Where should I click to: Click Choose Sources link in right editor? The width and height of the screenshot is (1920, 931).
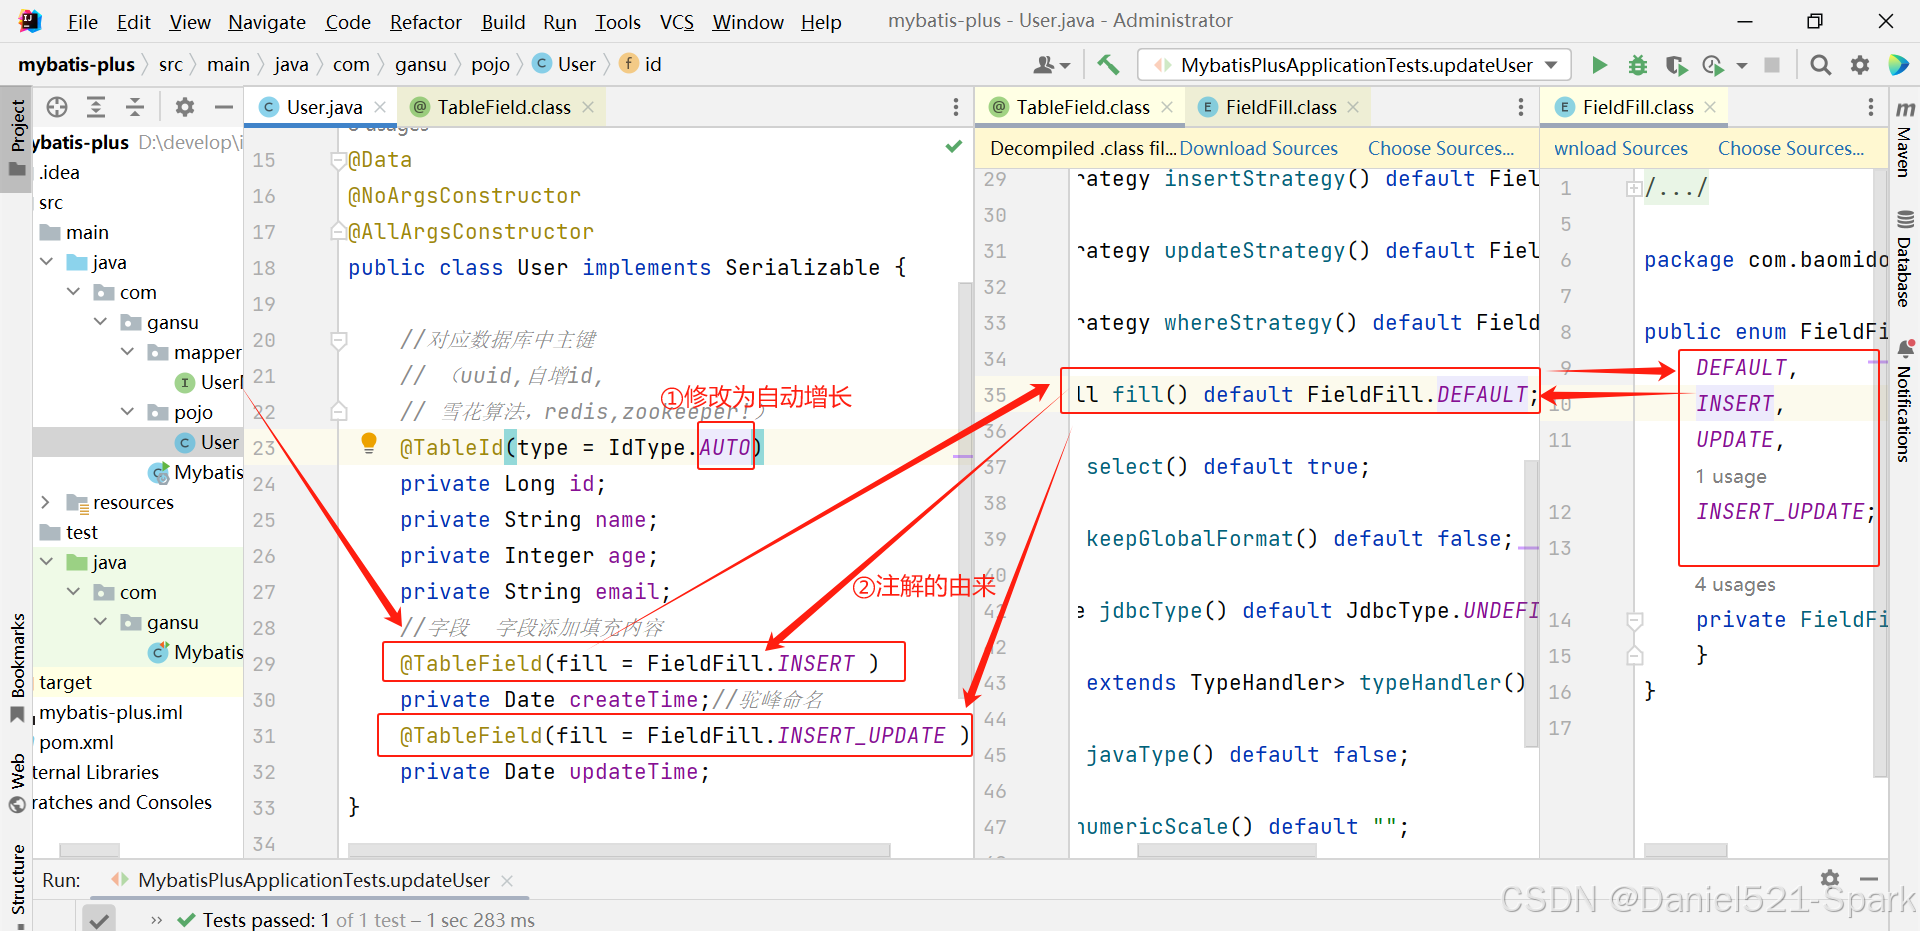pos(1791,148)
